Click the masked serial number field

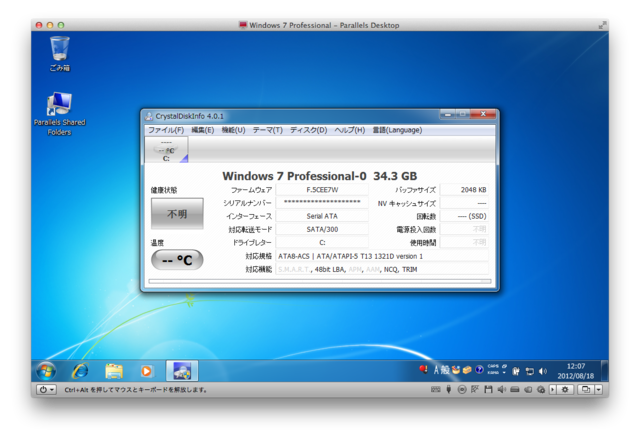click(322, 203)
